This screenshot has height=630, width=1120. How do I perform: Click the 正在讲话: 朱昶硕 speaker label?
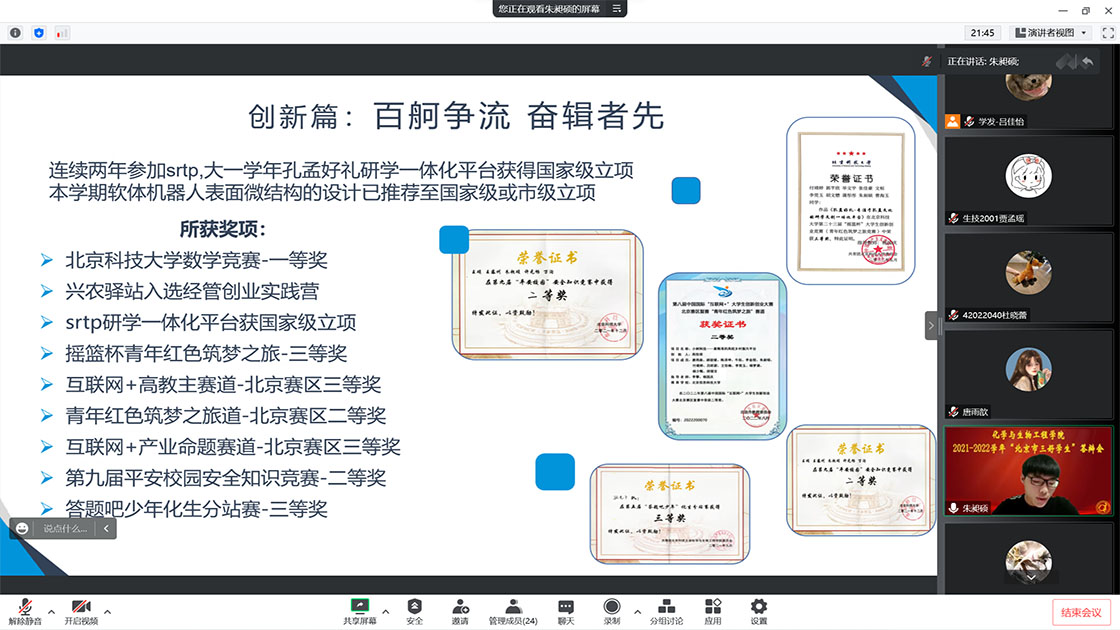[x=983, y=61]
